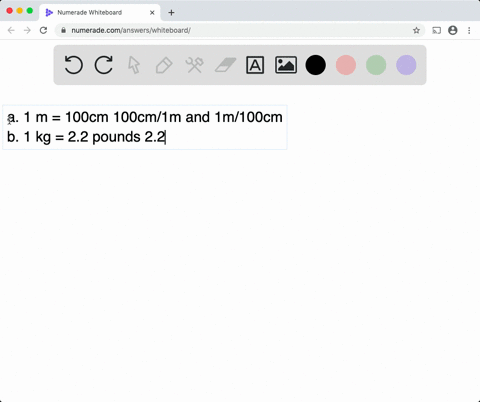Set drawing color to purple
Viewport: 480px width, 402px height.
(406, 65)
